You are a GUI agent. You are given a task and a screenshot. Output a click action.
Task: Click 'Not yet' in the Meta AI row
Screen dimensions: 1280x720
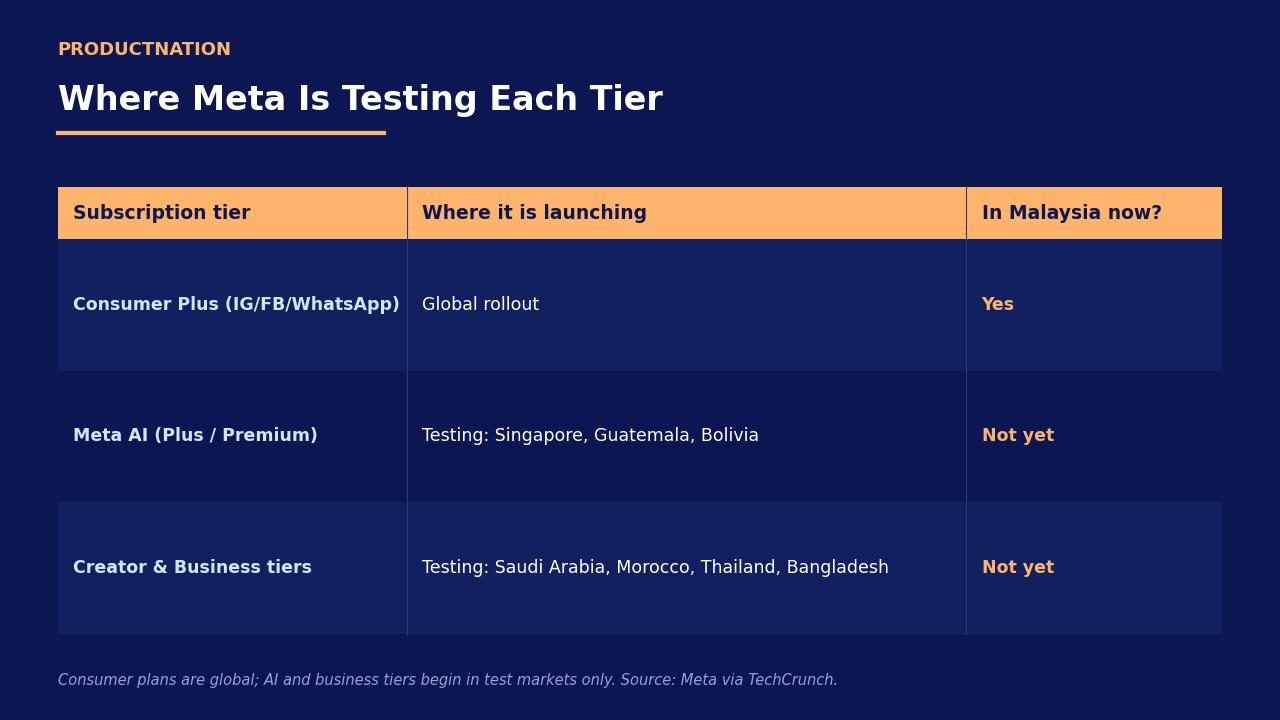(1018, 436)
